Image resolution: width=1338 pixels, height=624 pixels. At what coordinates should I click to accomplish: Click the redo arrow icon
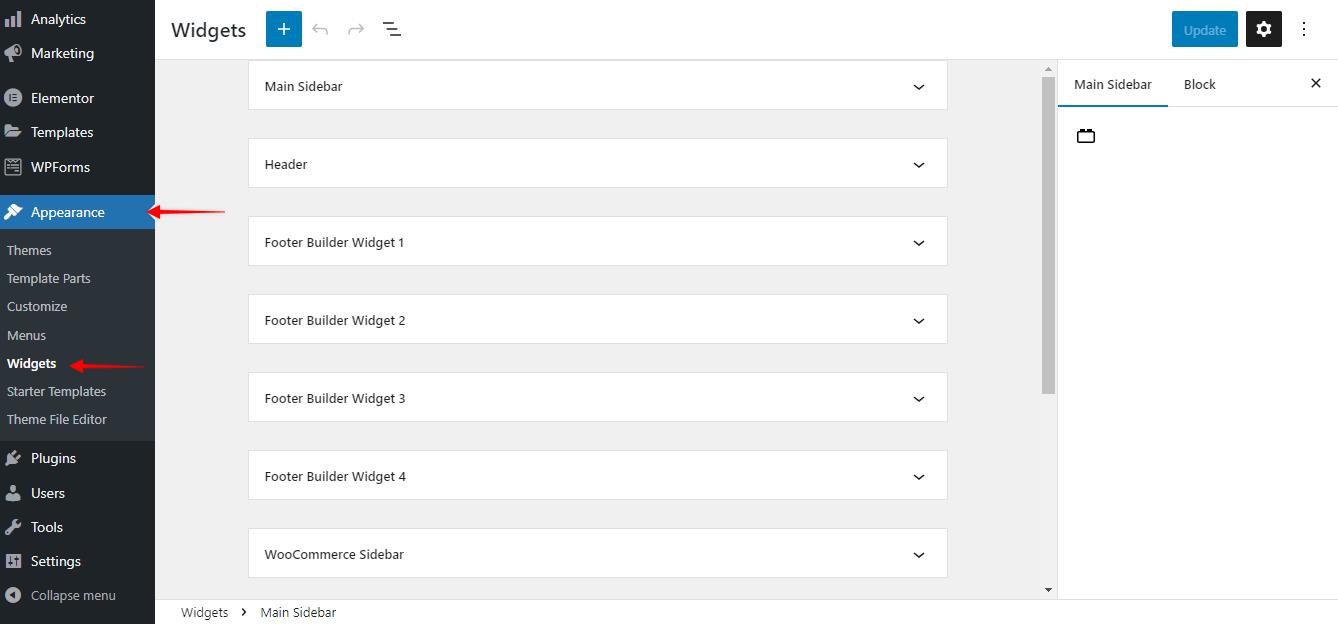[x=356, y=29]
